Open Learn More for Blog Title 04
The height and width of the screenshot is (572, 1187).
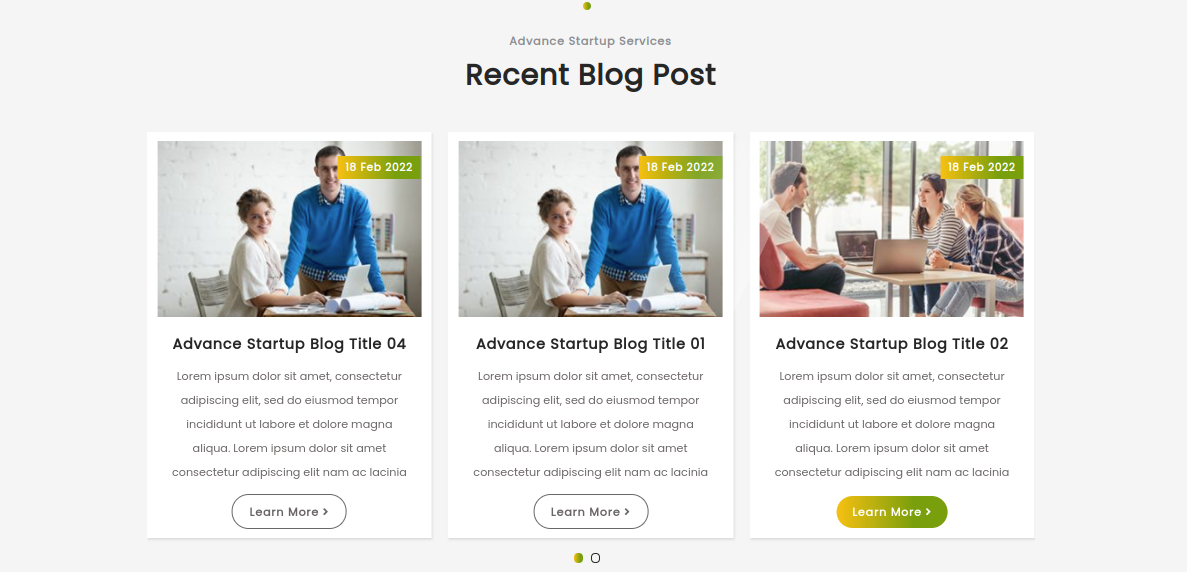coord(289,511)
